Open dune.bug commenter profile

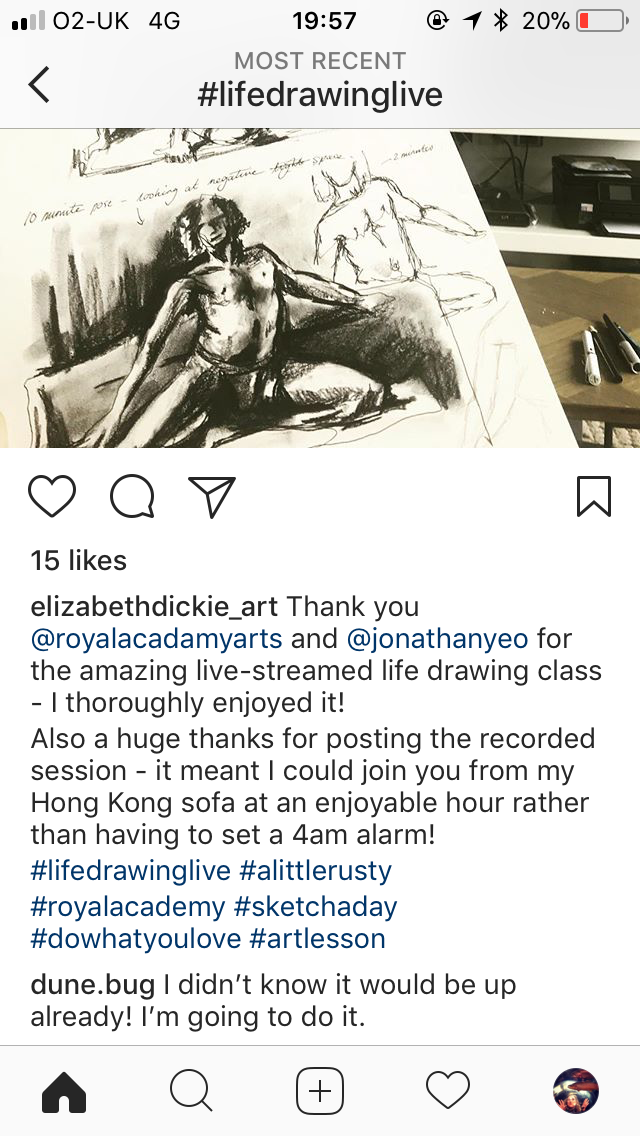pos(93,985)
